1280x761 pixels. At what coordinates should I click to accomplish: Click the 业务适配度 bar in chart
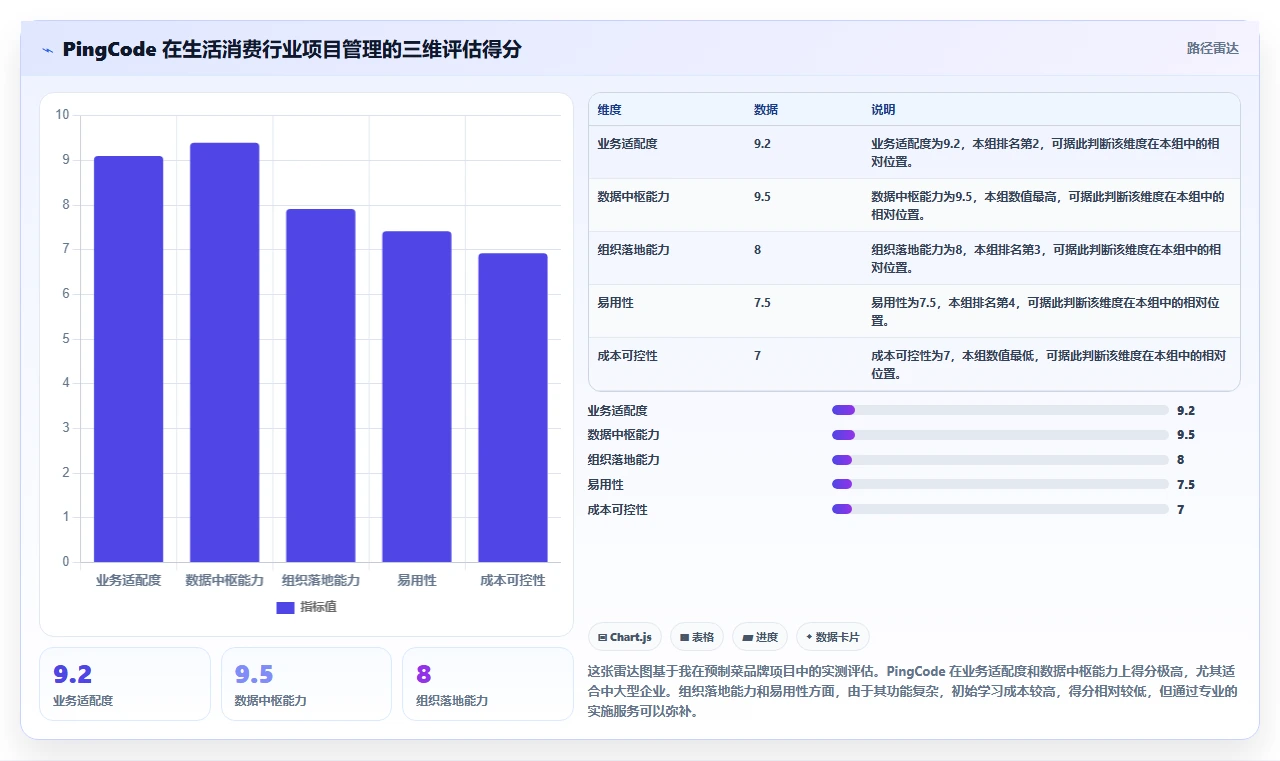click(x=128, y=359)
